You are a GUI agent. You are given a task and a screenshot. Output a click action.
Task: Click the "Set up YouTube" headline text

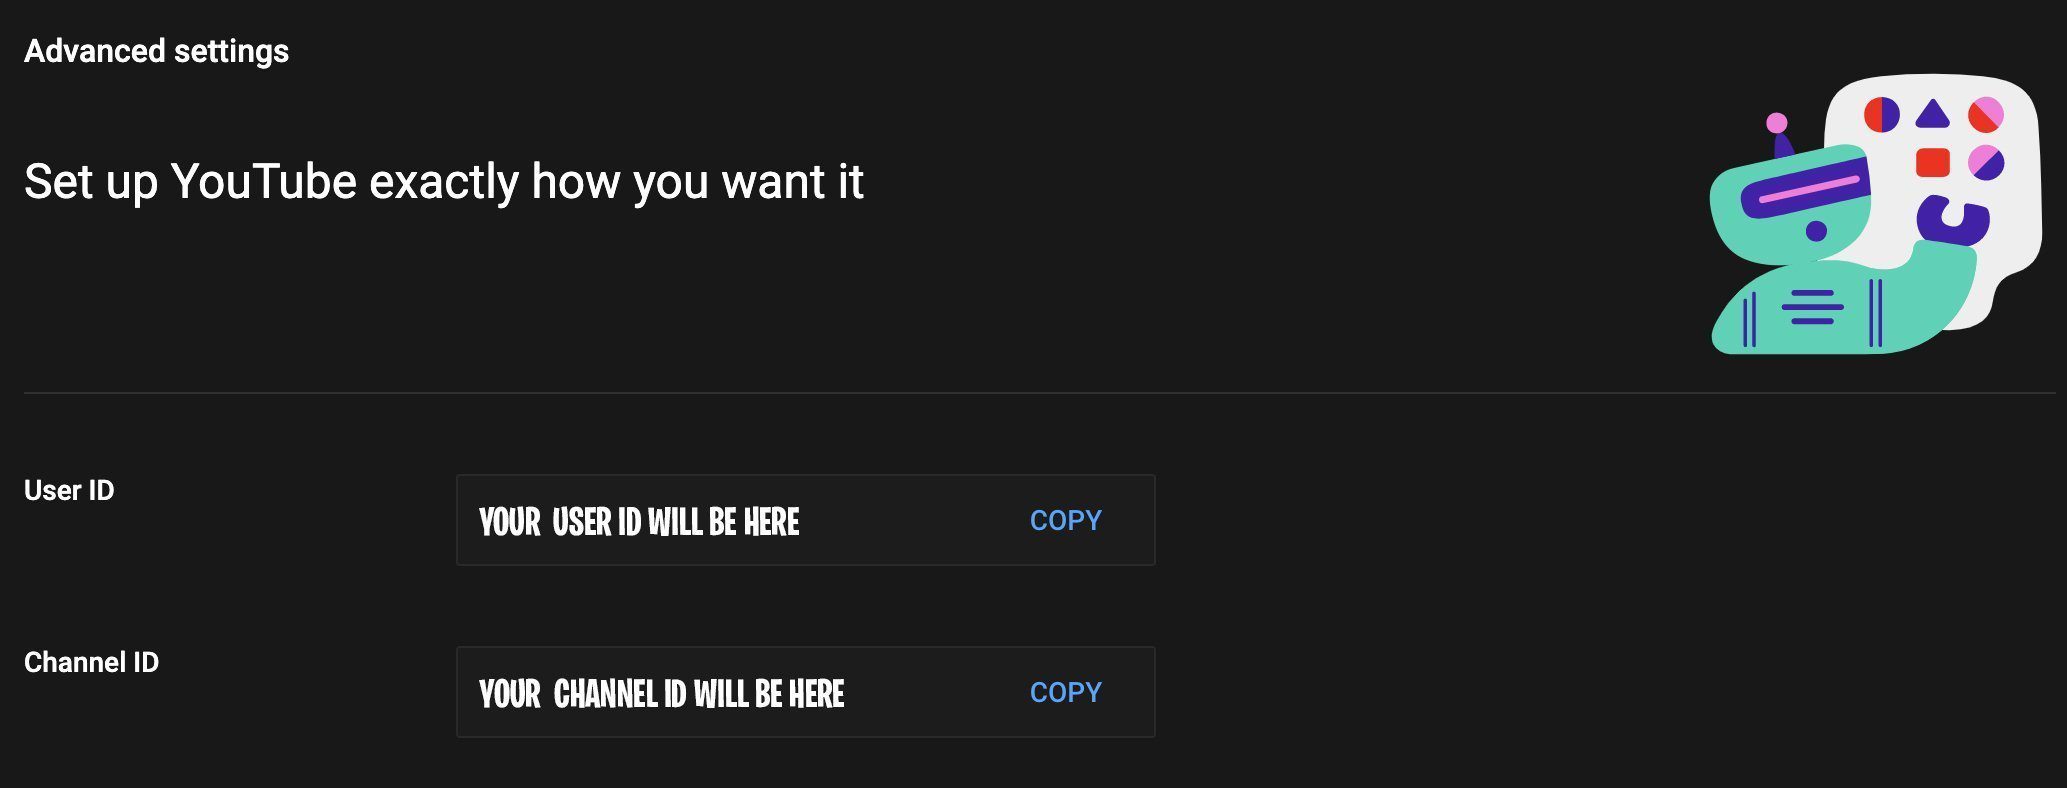[443, 182]
